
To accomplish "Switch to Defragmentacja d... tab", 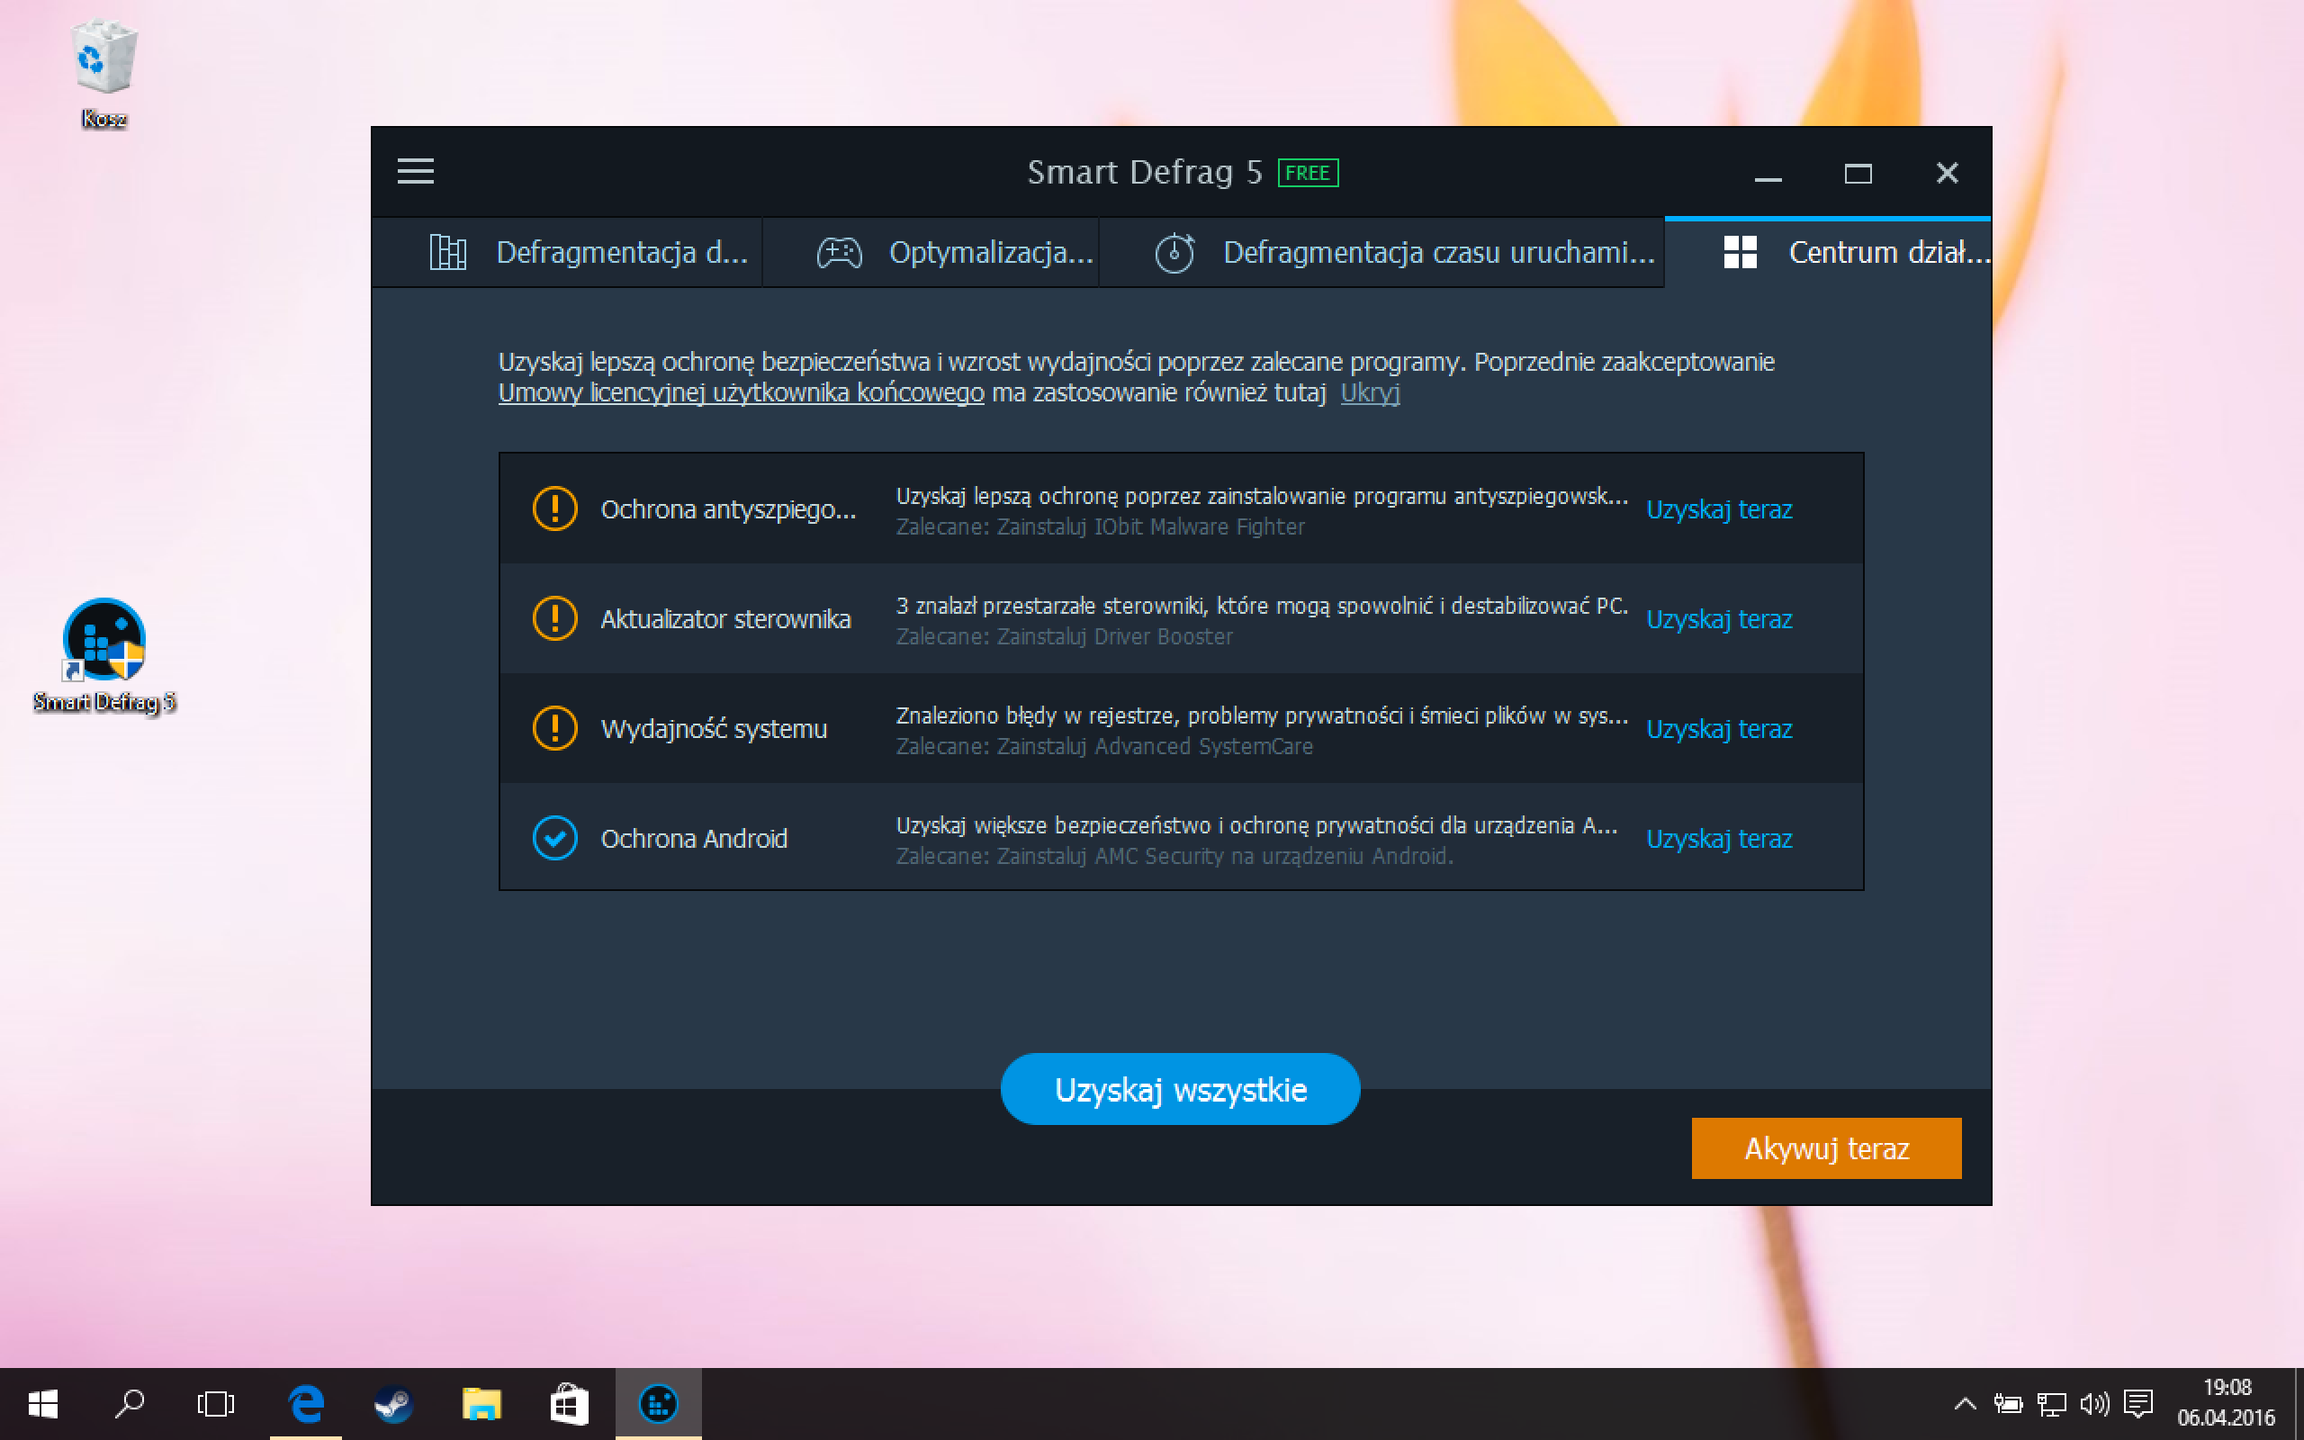I will tap(567, 252).
